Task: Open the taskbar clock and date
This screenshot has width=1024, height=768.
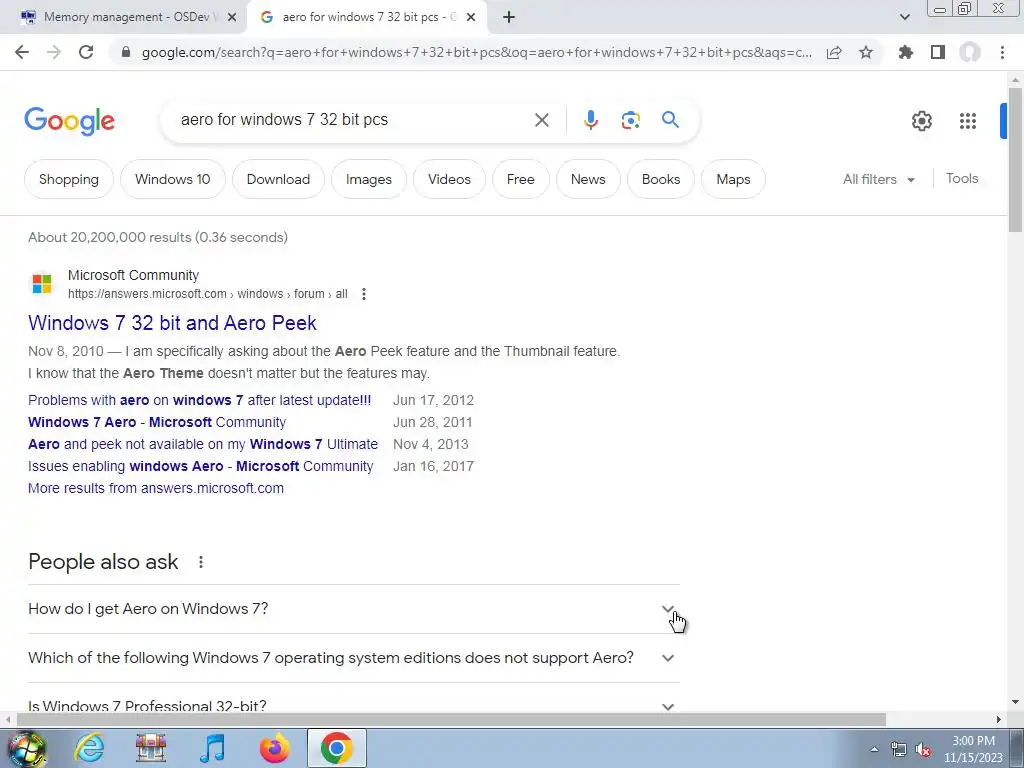Action: (x=973, y=749)
